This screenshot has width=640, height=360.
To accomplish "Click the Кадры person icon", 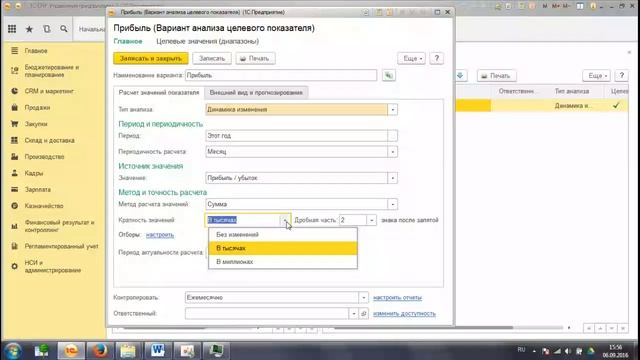I will click(15, 173).
